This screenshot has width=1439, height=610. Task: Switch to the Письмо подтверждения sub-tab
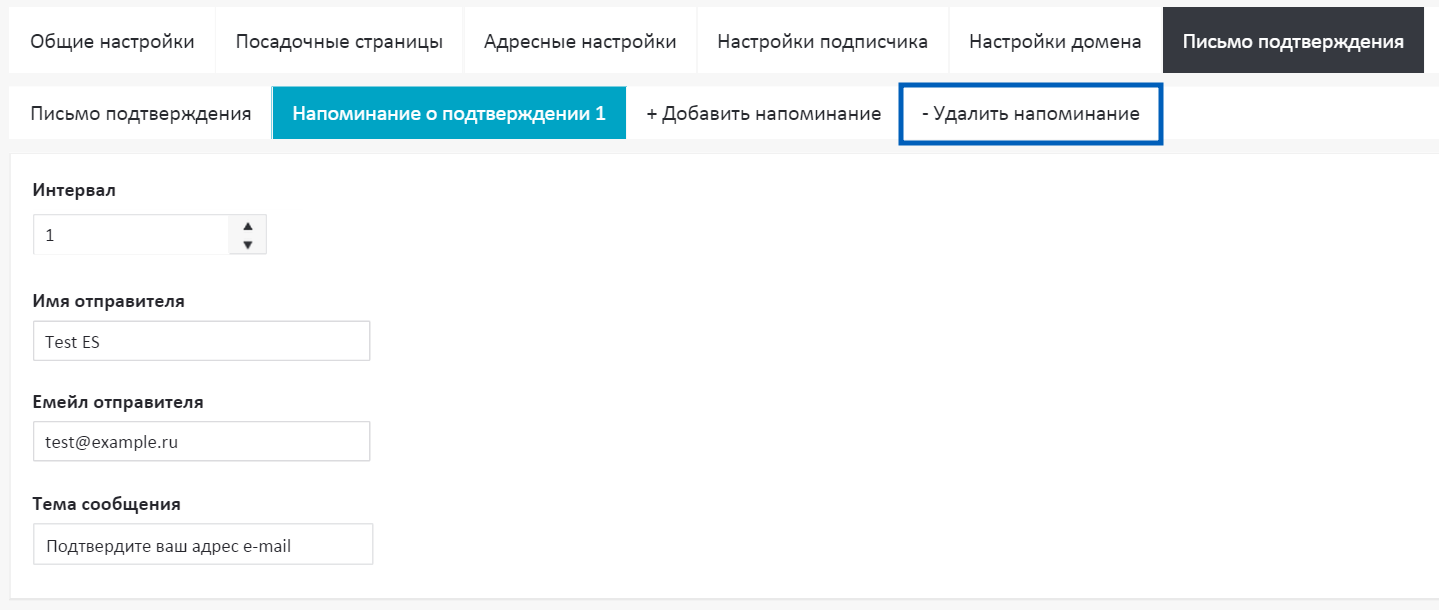(x=140, y=113)
